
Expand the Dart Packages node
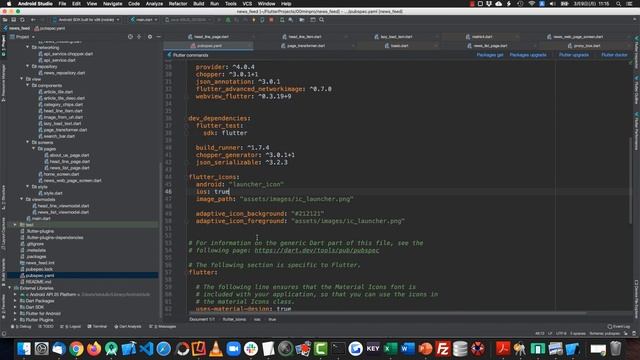click(16, 300)
